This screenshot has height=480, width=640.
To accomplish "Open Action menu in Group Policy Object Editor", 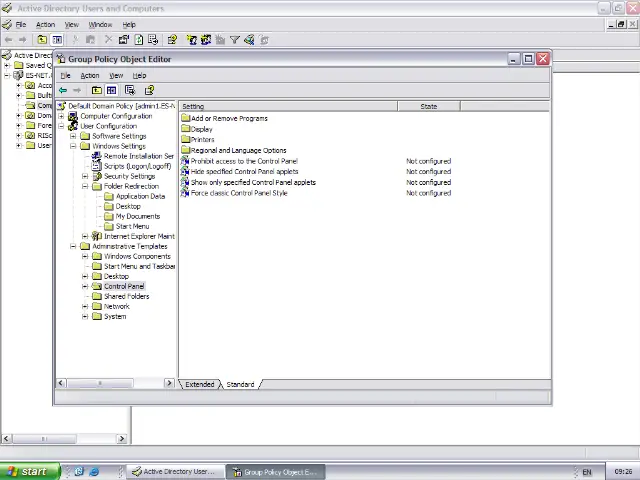I will coord(90,76).
